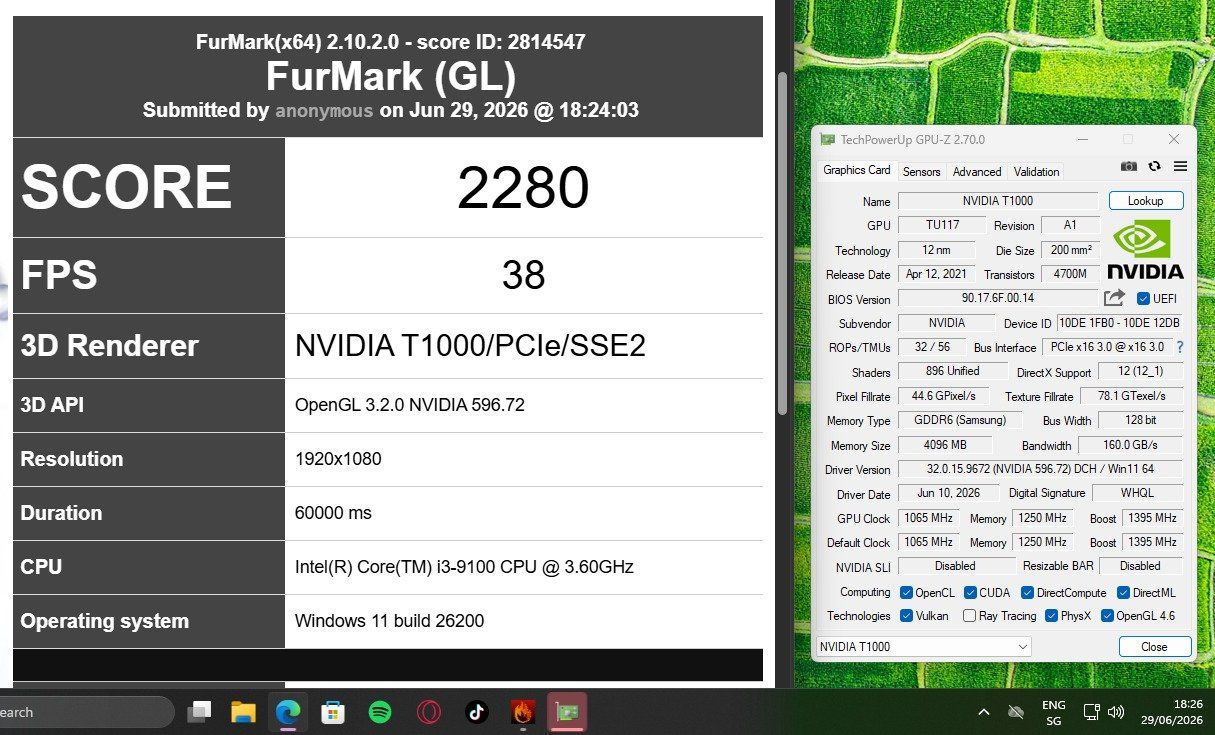Click the BIOS Version field 90.17.6F.00.14
Screen dimensions: 1215x735
coord(997,298)
